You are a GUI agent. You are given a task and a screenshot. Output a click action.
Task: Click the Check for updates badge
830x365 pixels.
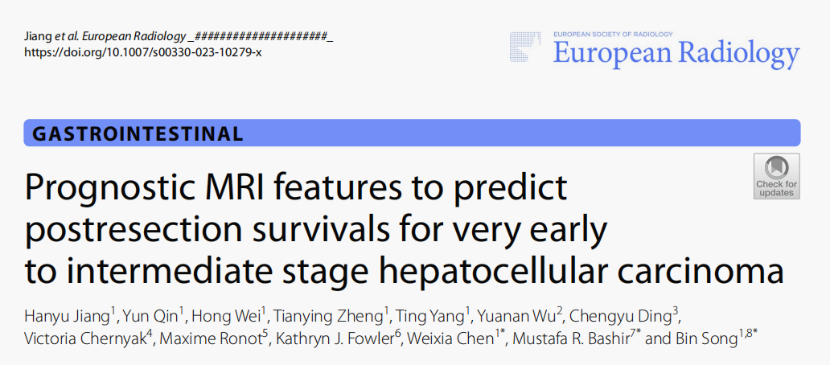(x=777, y=176)
